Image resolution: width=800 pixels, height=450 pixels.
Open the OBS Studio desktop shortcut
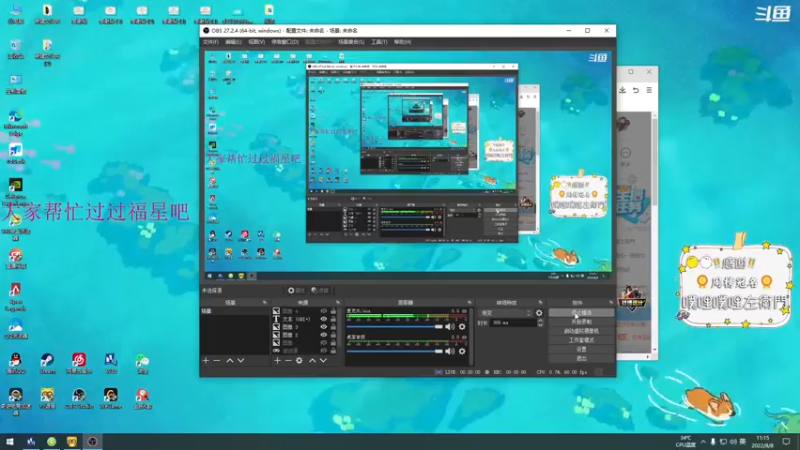point(79,398)
